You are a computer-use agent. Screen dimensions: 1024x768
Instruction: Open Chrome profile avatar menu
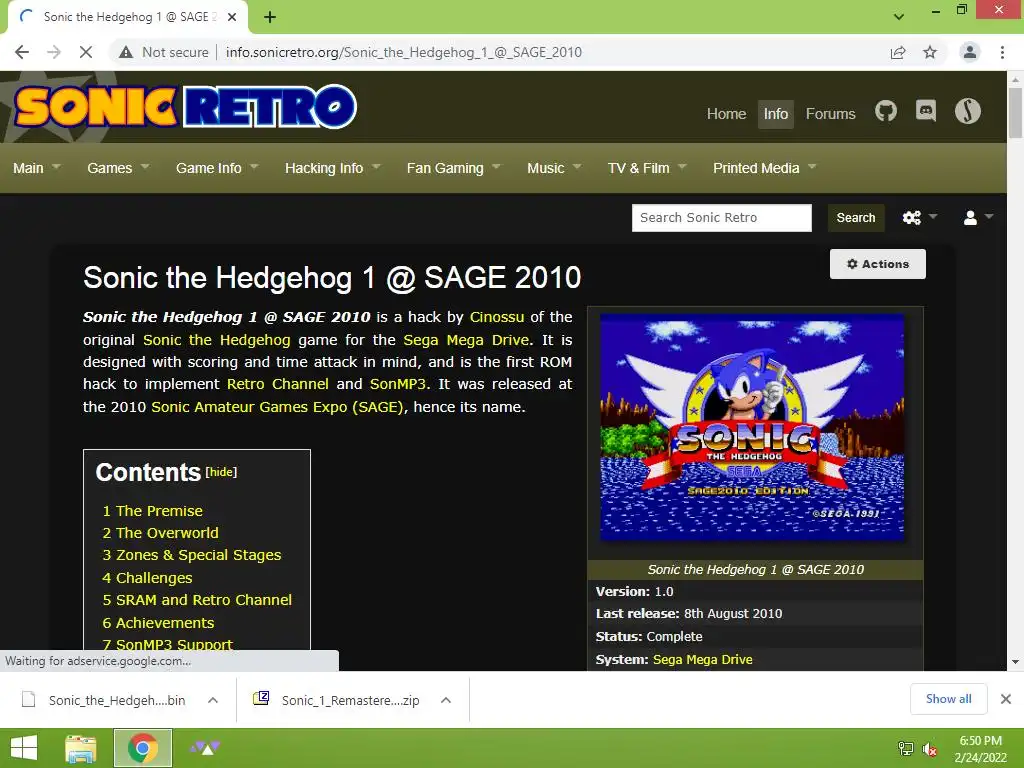click(x=970, y=52)
